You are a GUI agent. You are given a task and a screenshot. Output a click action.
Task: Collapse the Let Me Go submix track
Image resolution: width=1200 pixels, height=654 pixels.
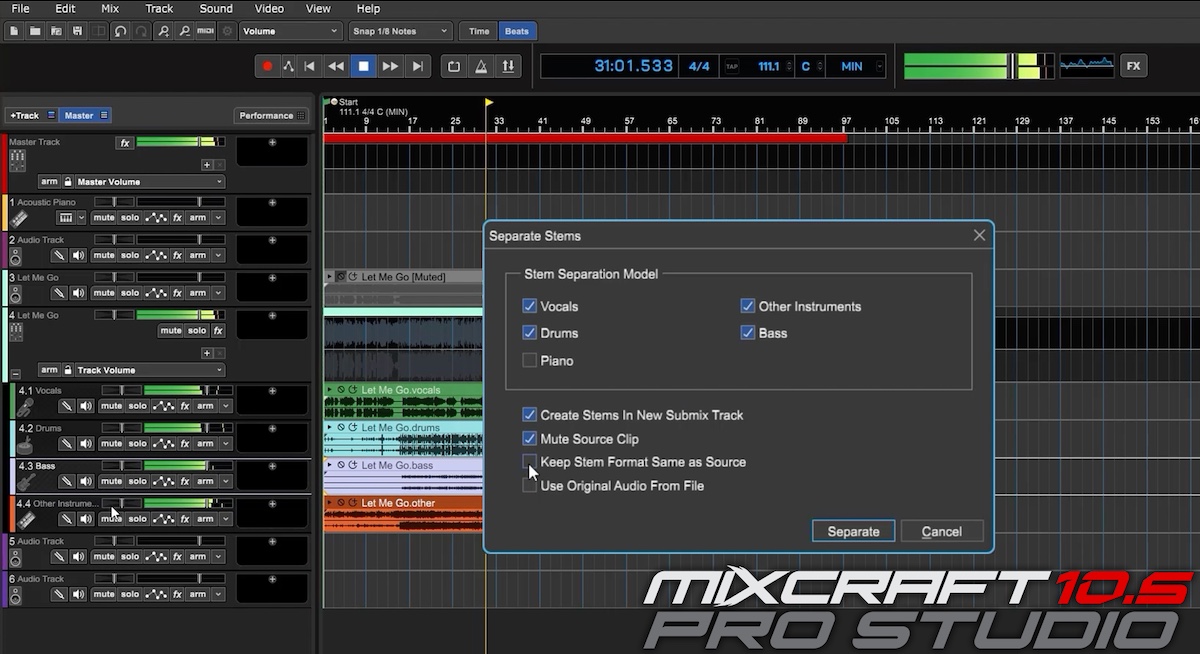pos(15,372)
